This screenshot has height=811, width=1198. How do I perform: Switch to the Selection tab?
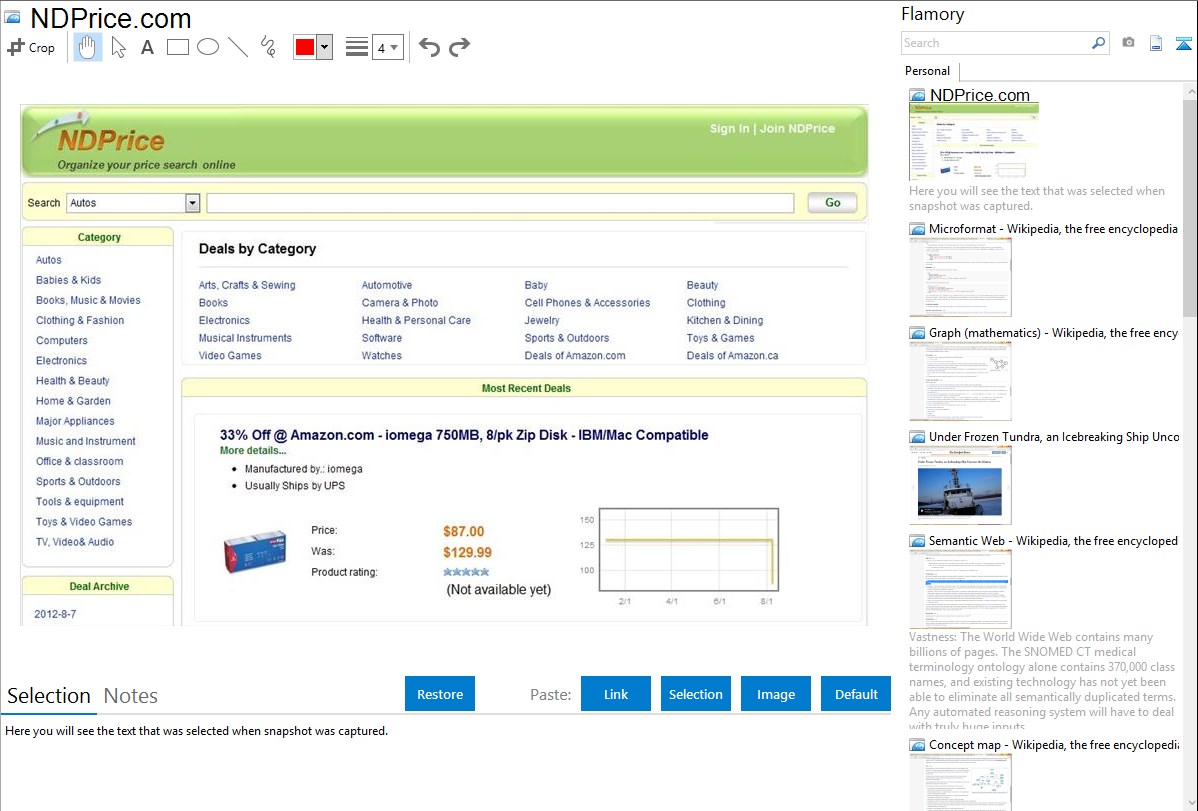49,696
